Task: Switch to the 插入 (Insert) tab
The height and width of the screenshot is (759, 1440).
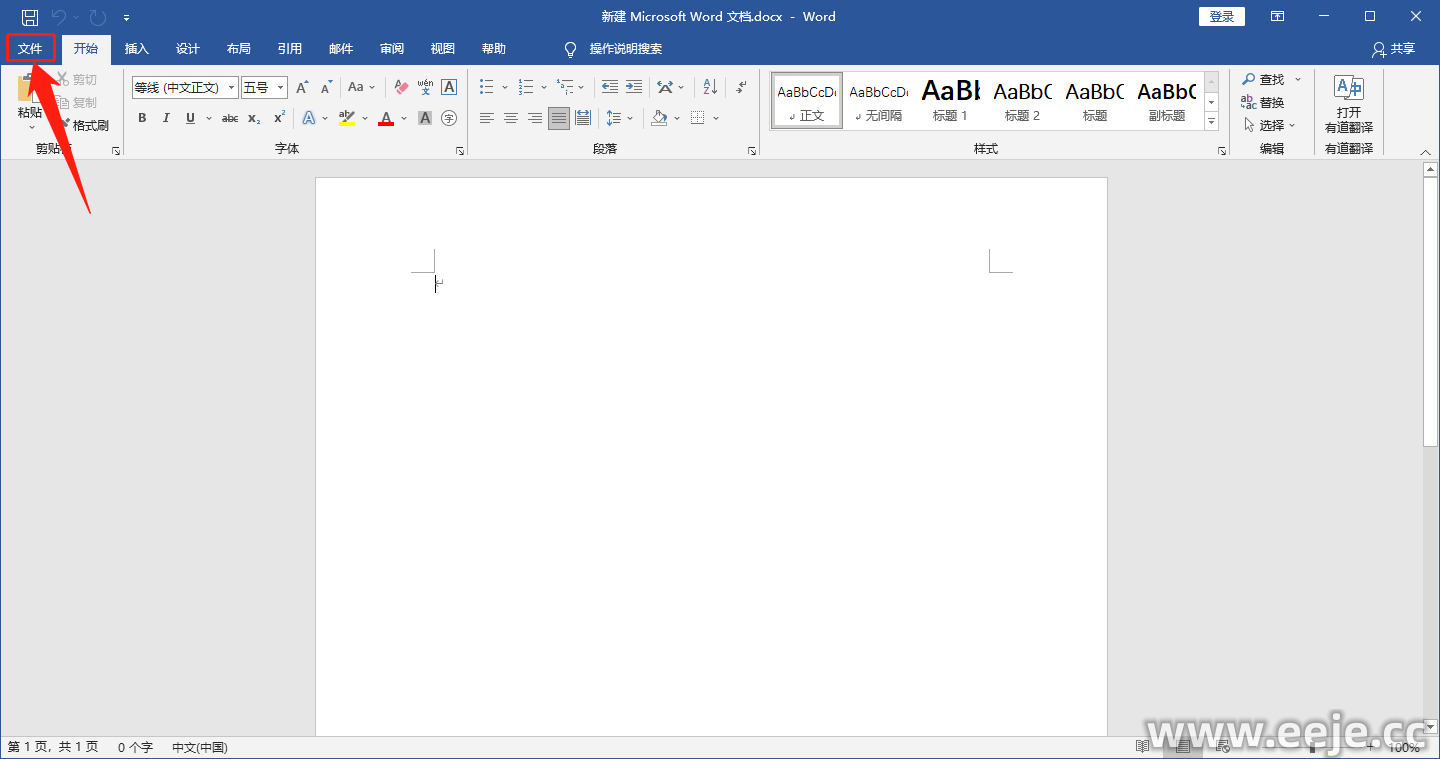Action: pyautogui.click(x=137, y=49)
